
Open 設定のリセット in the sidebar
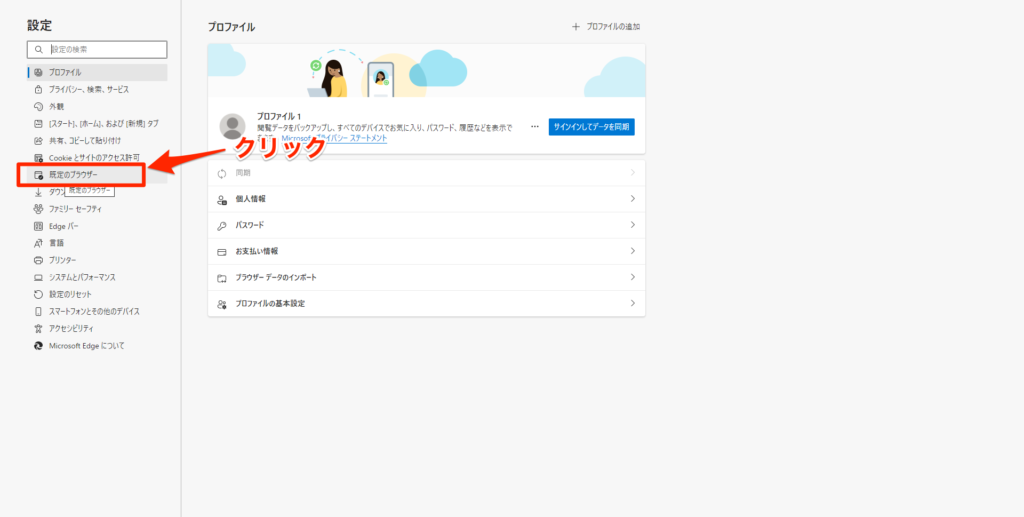[x=70, y=294]
